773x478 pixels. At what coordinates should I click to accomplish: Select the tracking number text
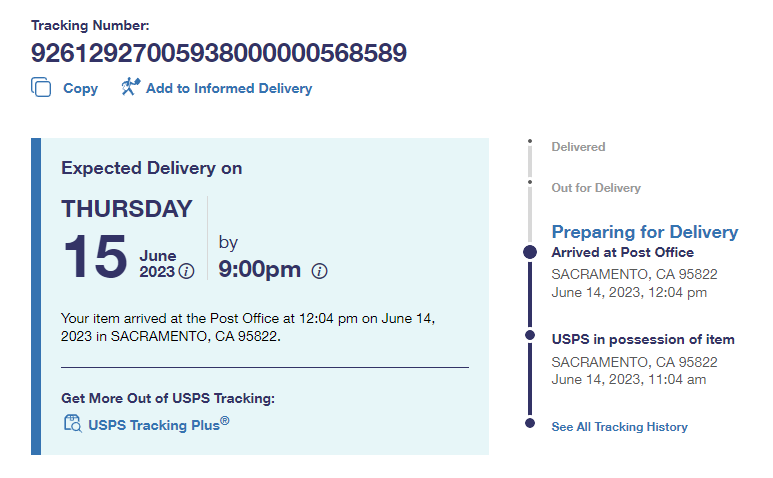pyautogui.click(x=219, y=52)
